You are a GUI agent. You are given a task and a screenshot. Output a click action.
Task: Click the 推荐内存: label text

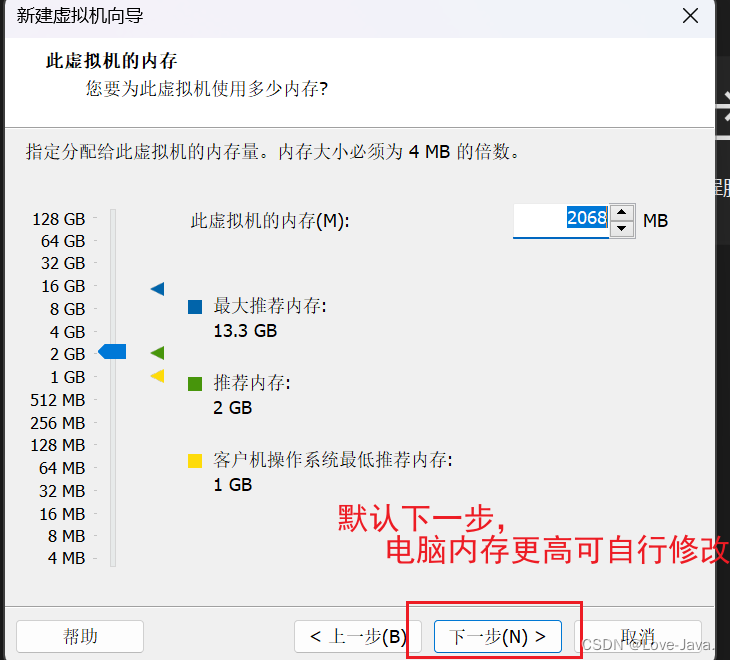coord(252,383)
